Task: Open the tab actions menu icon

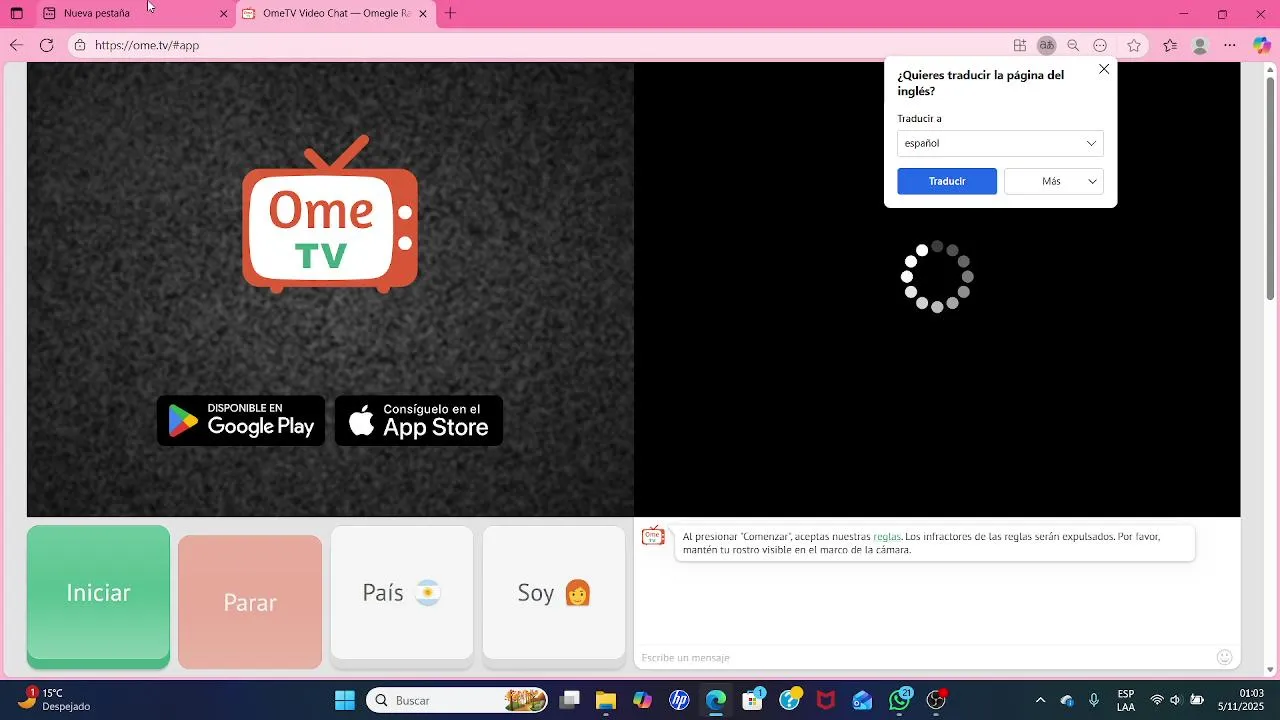Action: tap(16, 14)
